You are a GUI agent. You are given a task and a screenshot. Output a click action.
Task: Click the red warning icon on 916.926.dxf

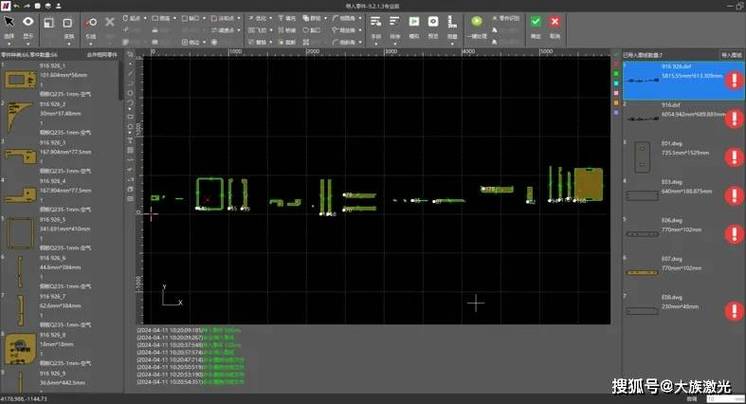pos(734,80)
